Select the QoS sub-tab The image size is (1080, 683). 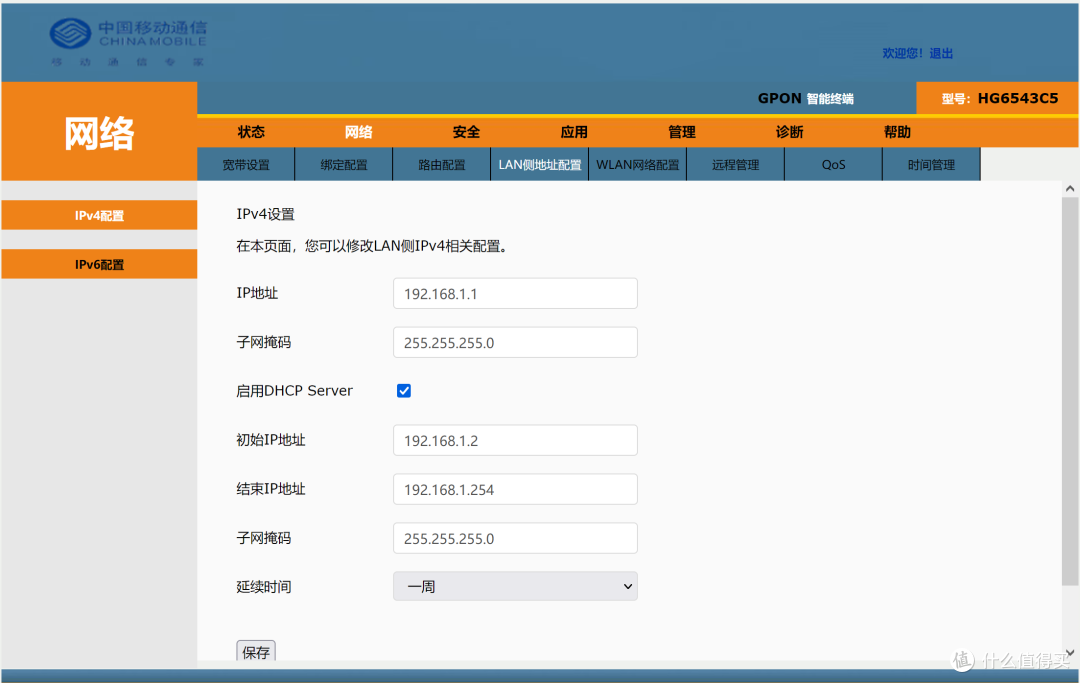point(833,163)
